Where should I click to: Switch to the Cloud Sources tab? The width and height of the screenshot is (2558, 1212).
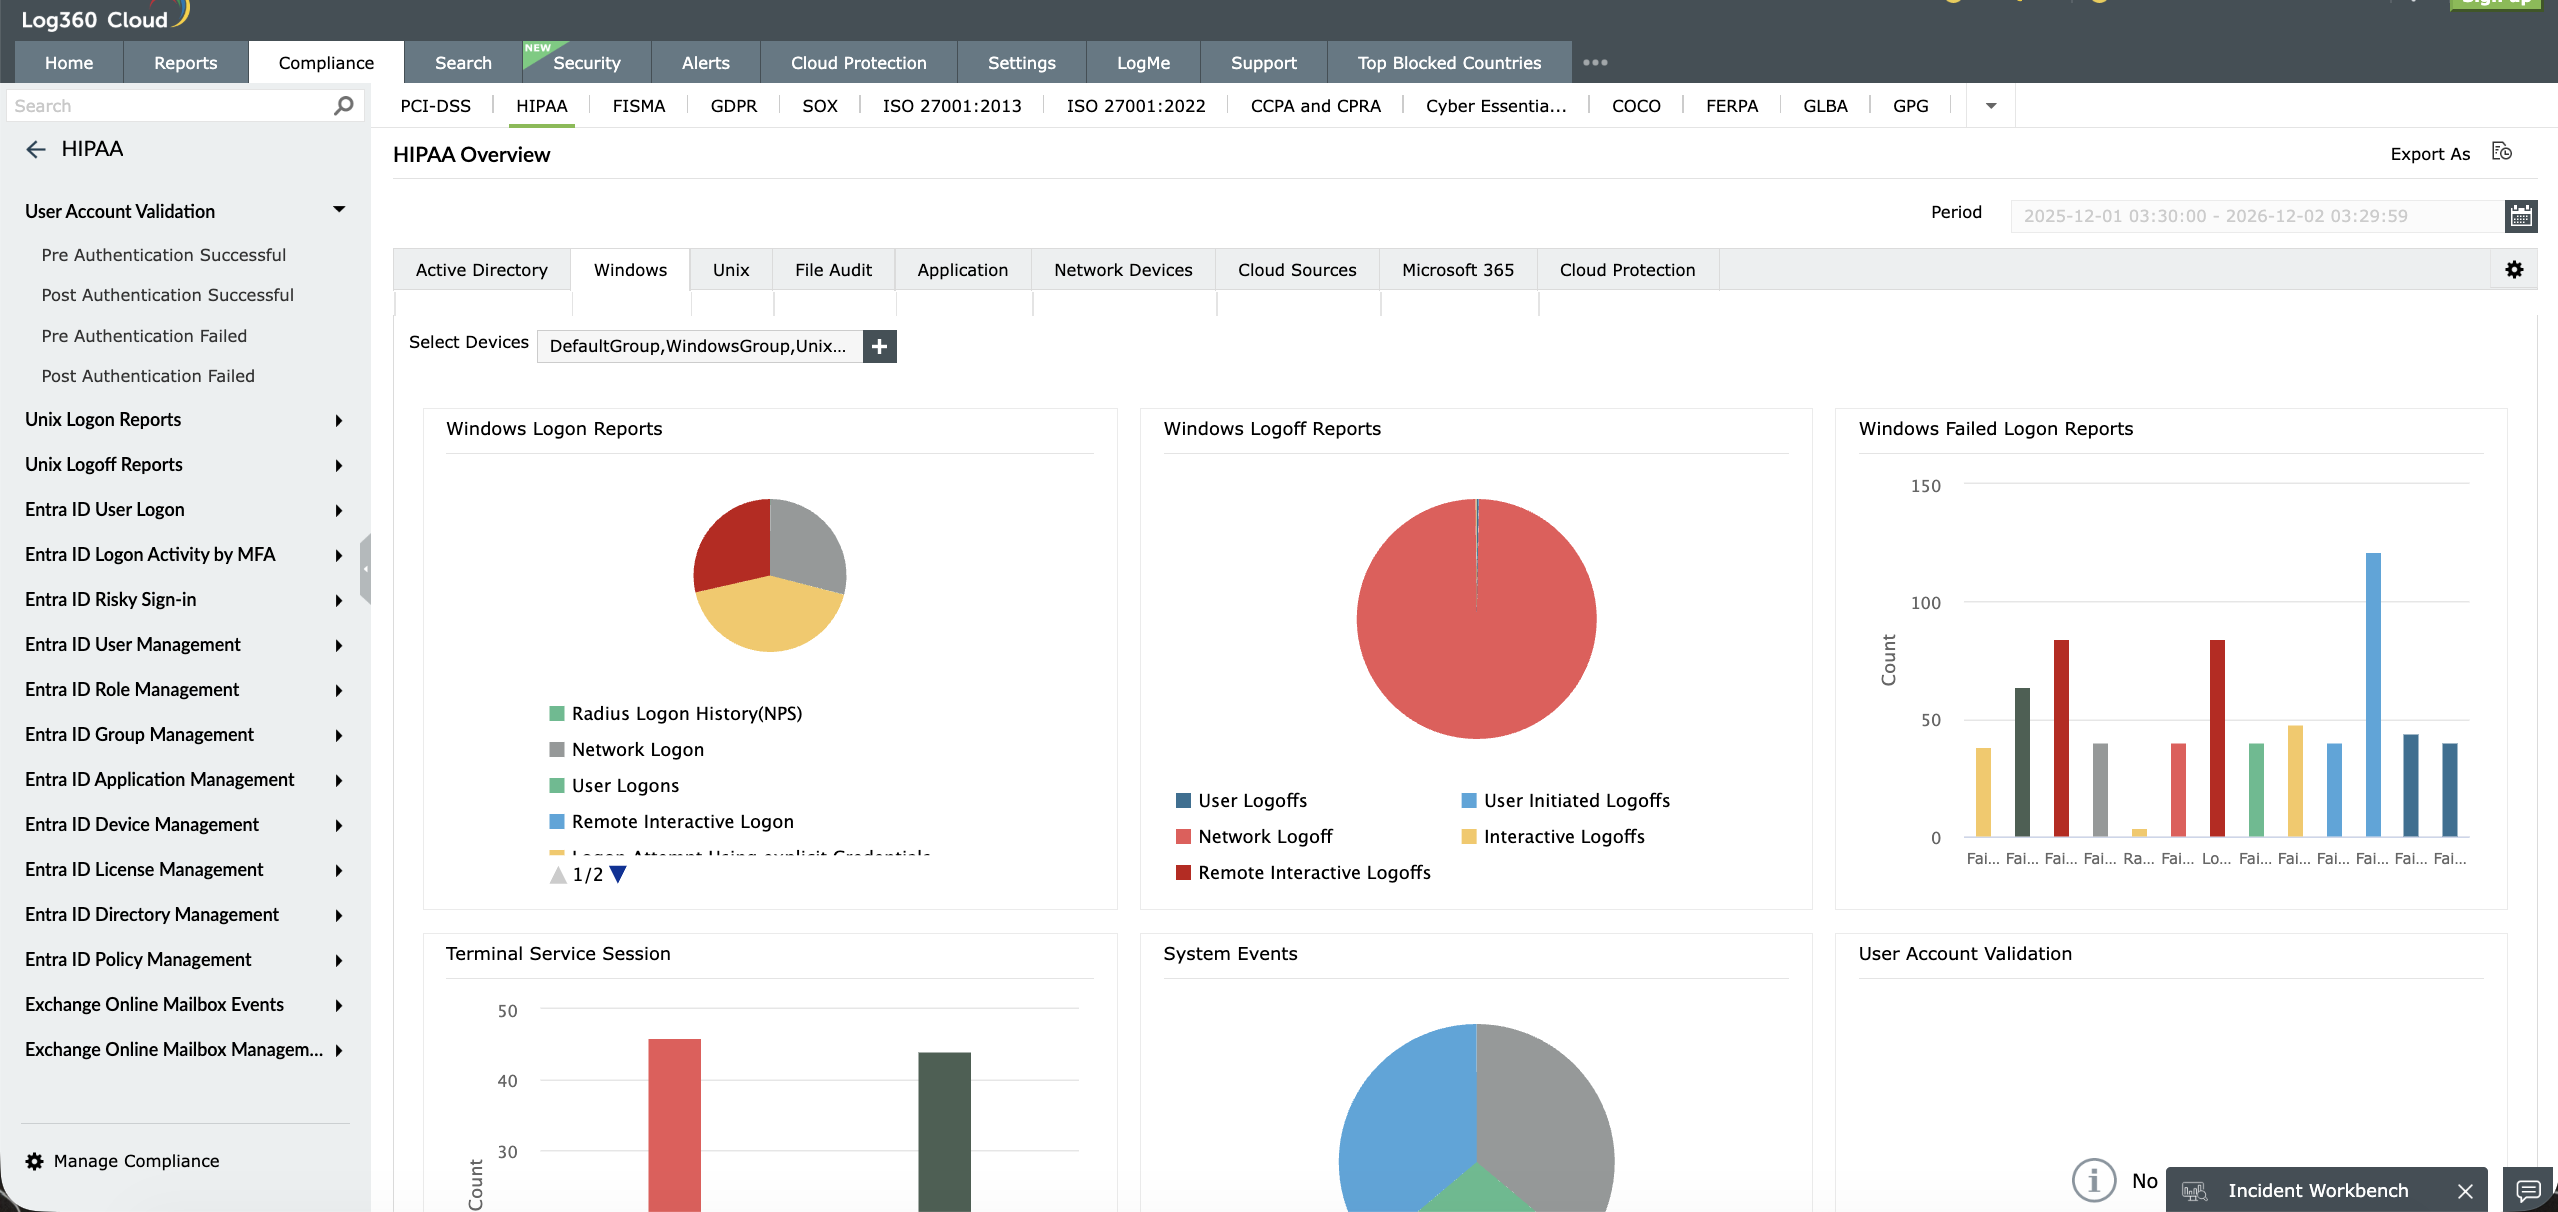click(1296, 269)
